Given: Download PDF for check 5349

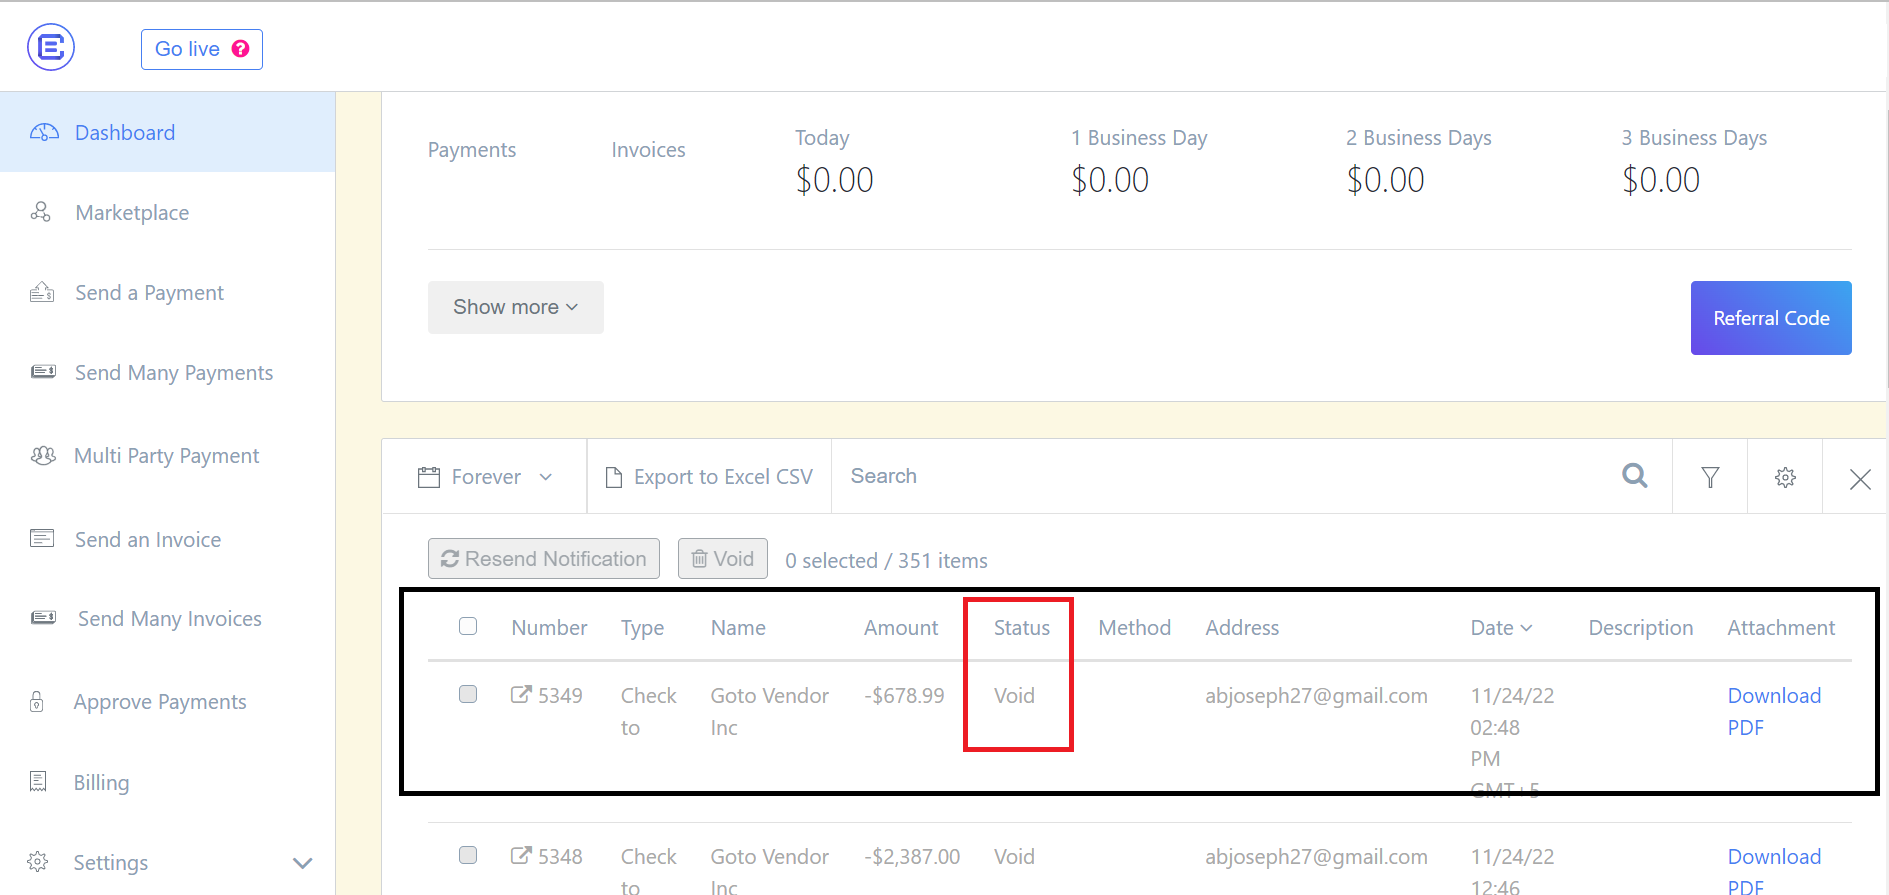Looking at the screenshot, I should pos(1774,711).
